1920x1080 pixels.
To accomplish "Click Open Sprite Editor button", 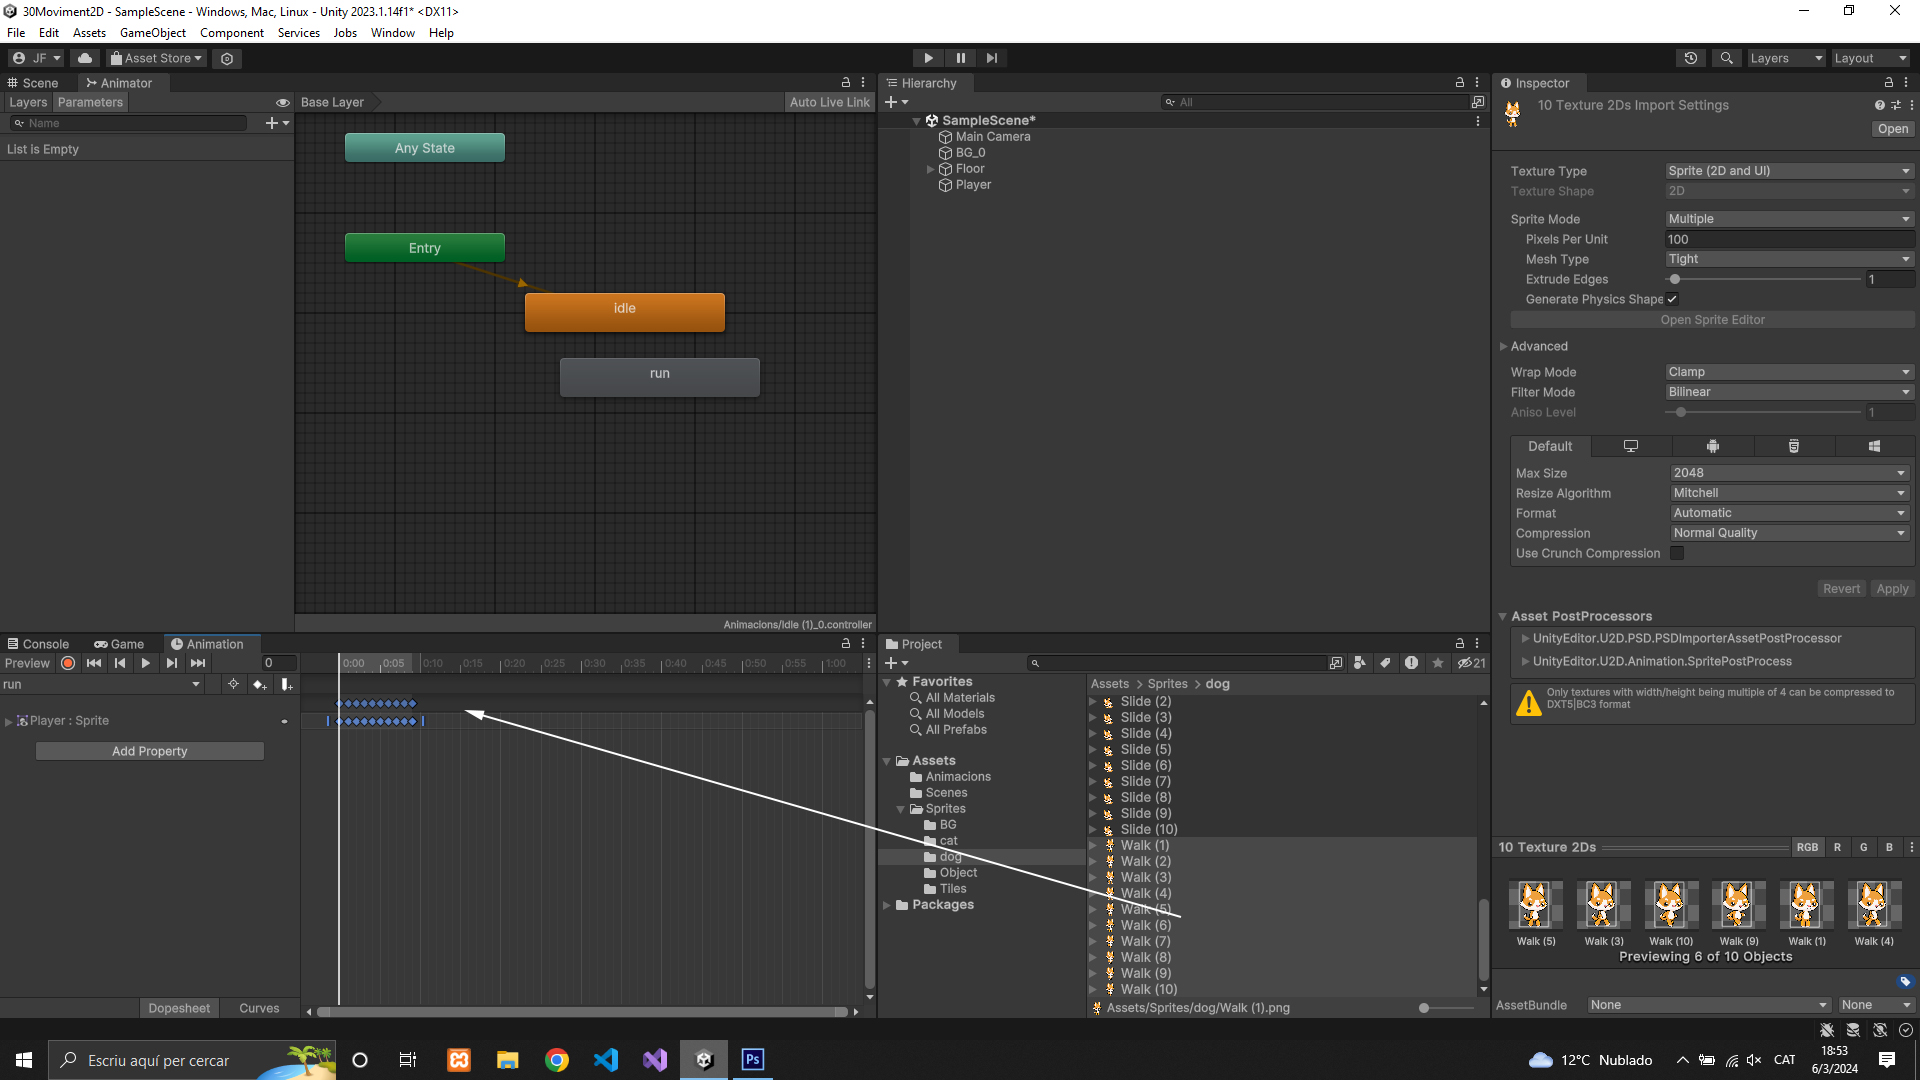I will coord(1712,320).
